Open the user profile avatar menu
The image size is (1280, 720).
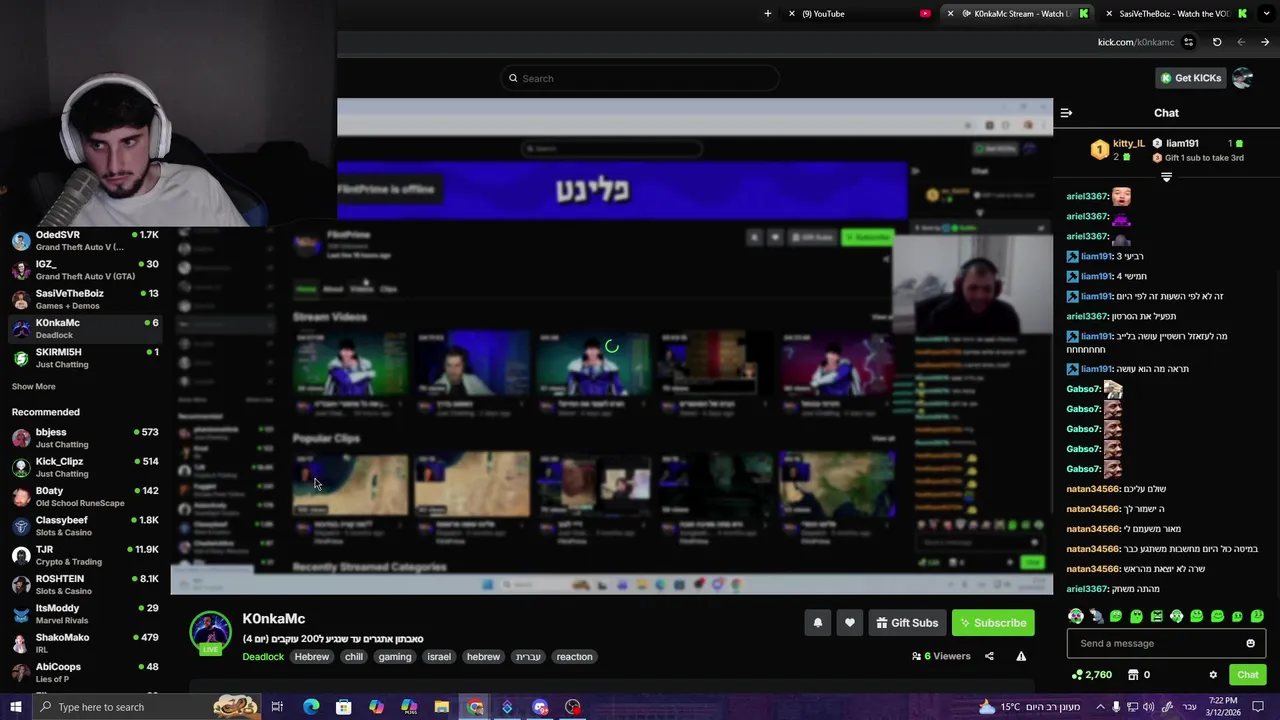coord(1243,78)
